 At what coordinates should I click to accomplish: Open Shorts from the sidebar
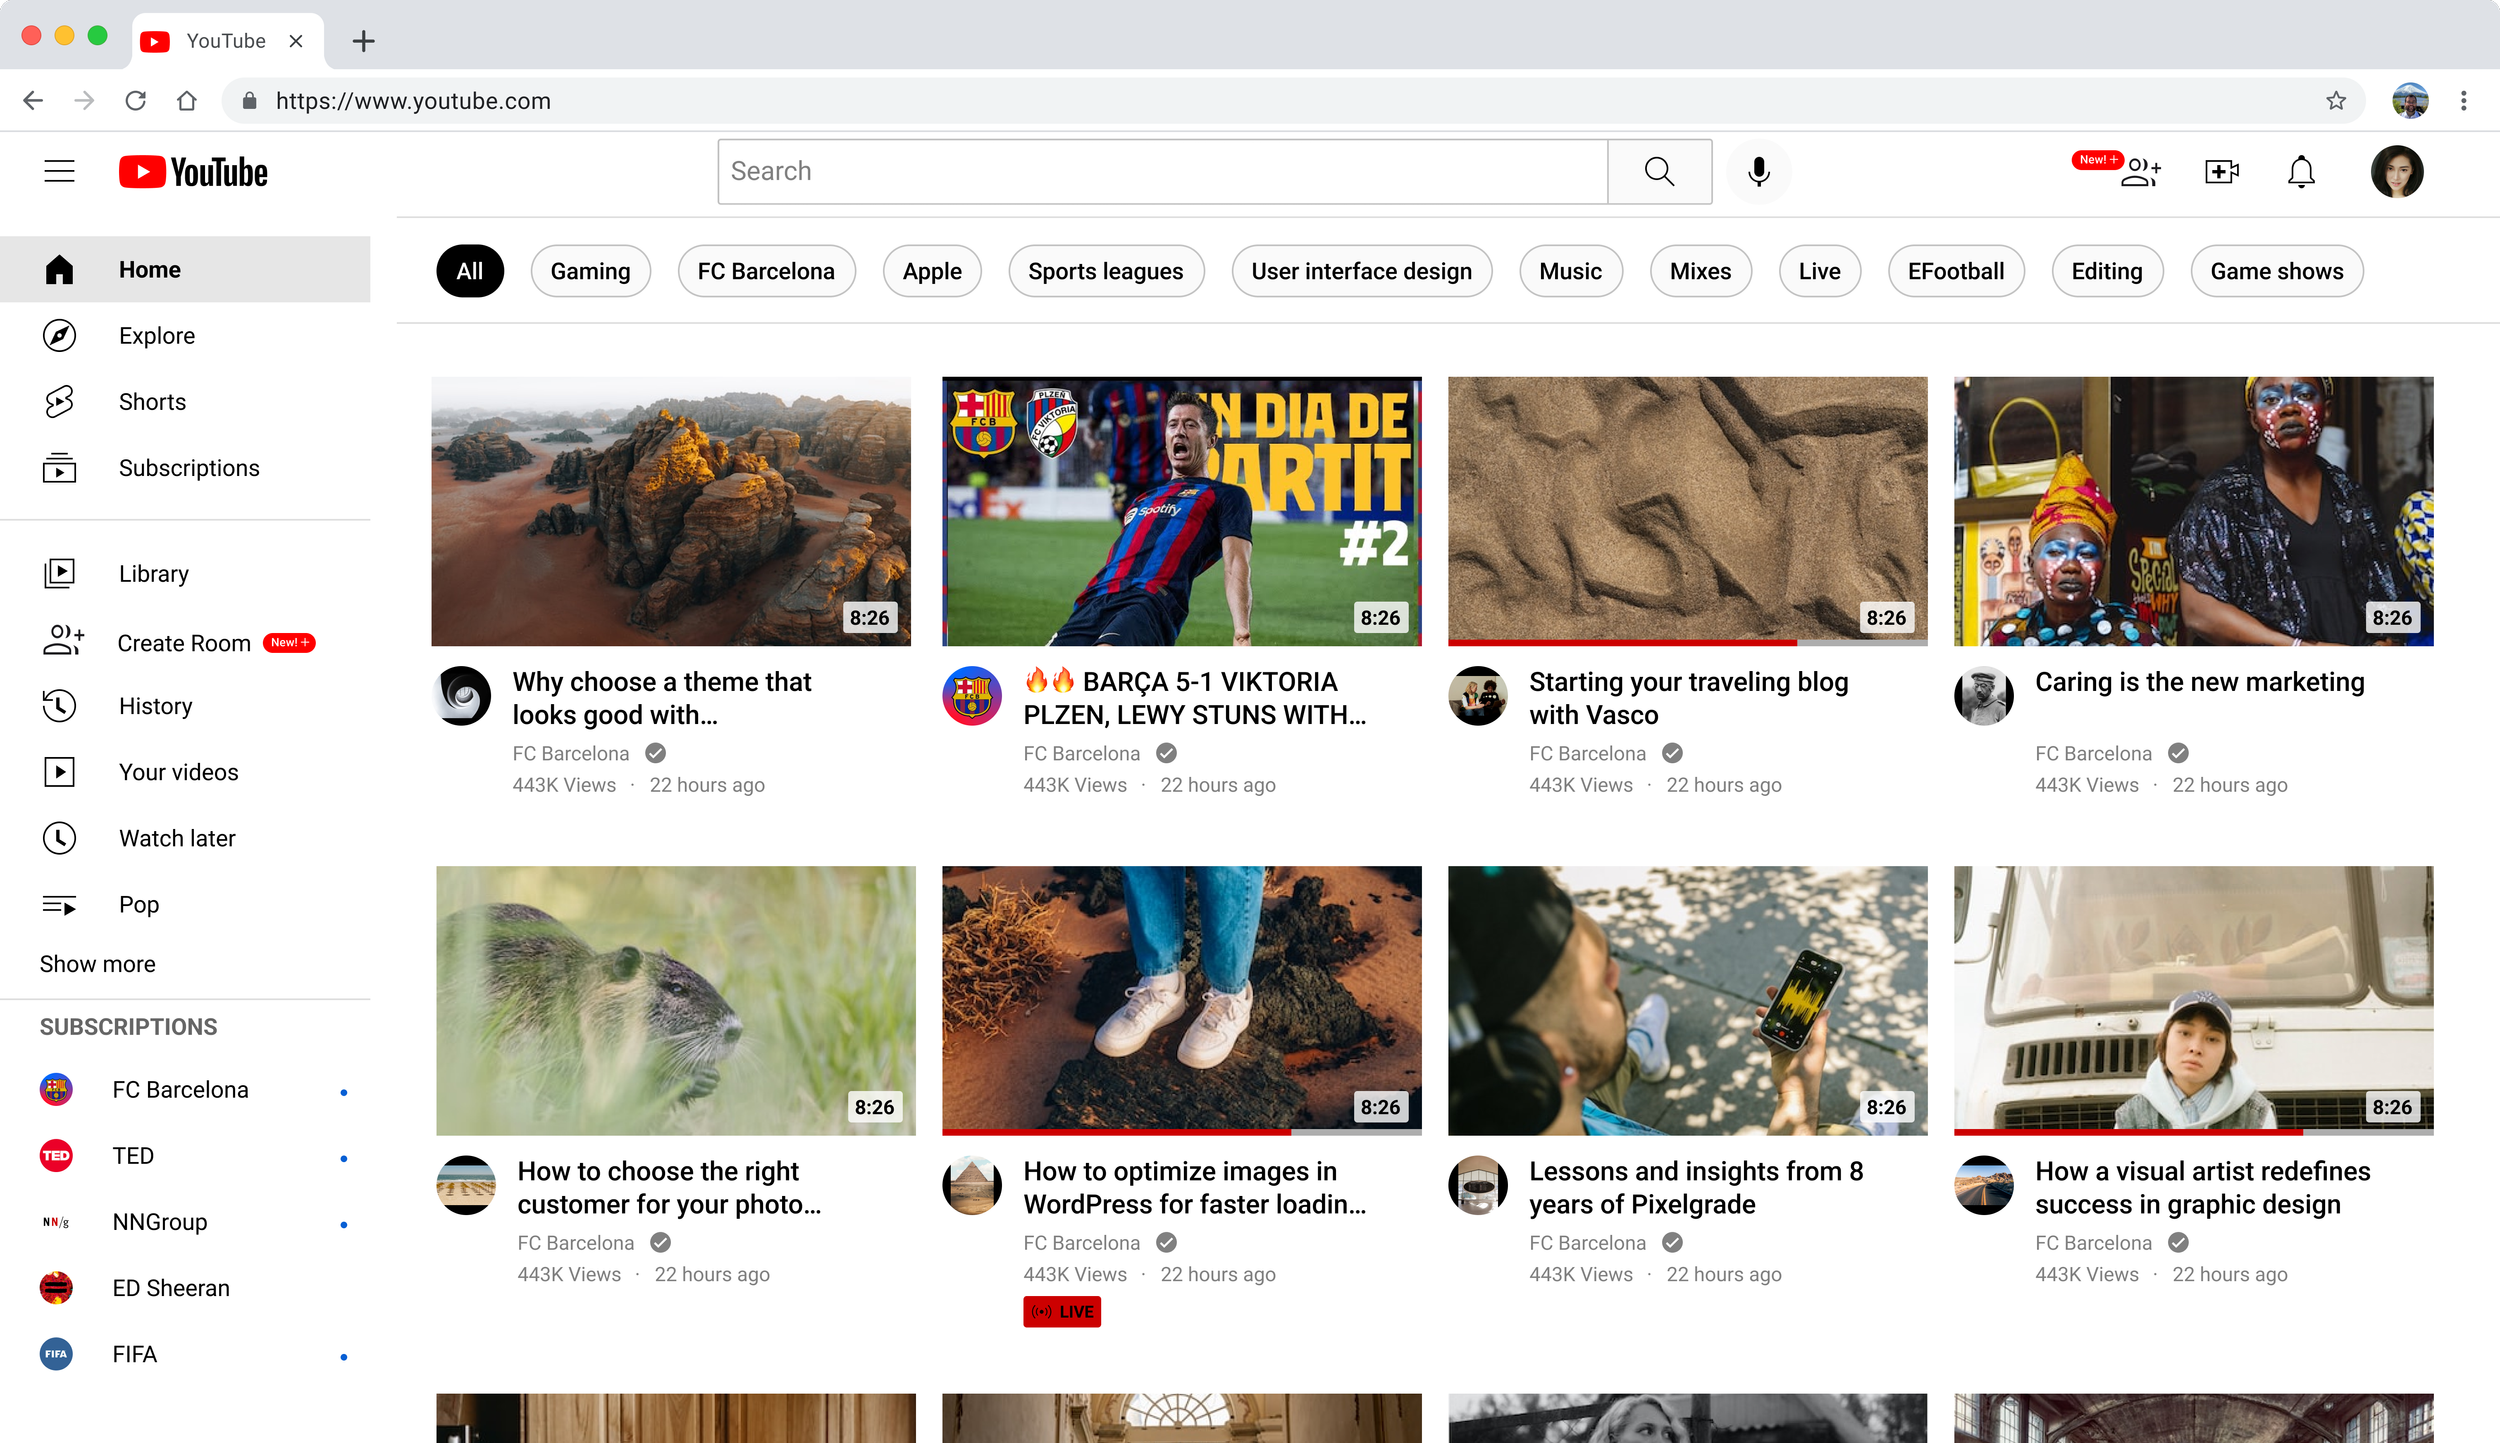[151, 402]
